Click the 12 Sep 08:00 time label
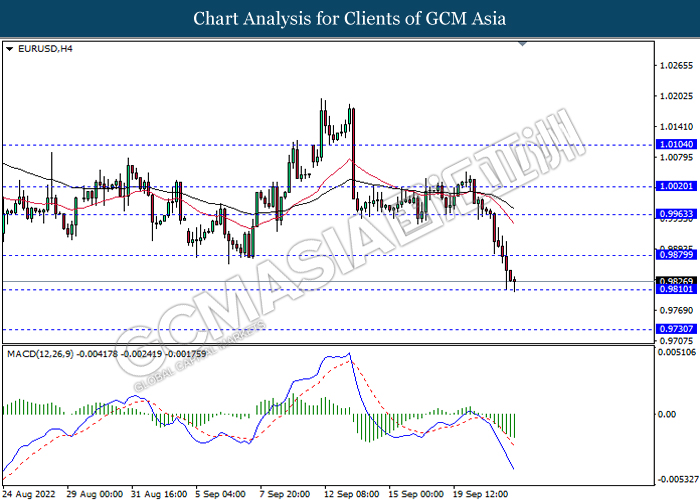 (351, 494)
